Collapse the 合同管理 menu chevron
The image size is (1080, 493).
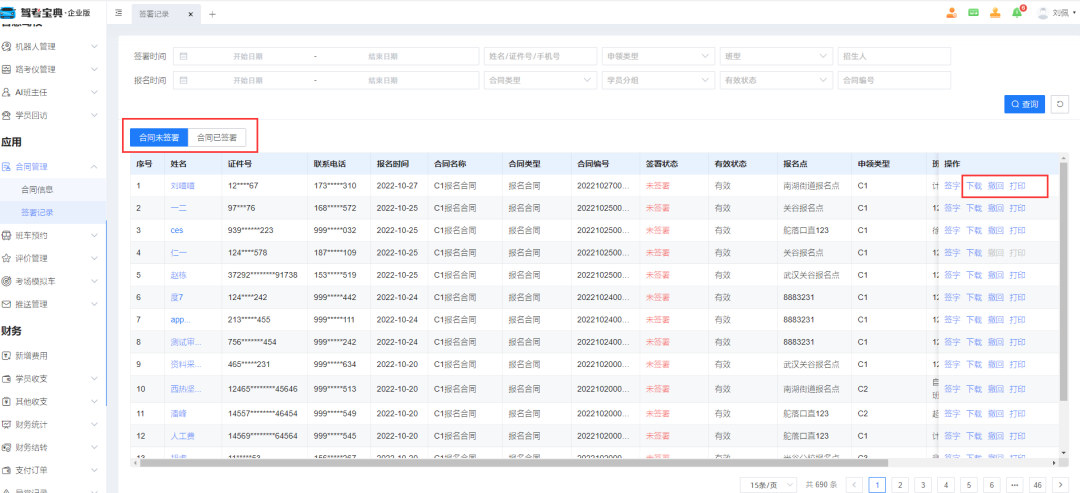pos(94,167)
